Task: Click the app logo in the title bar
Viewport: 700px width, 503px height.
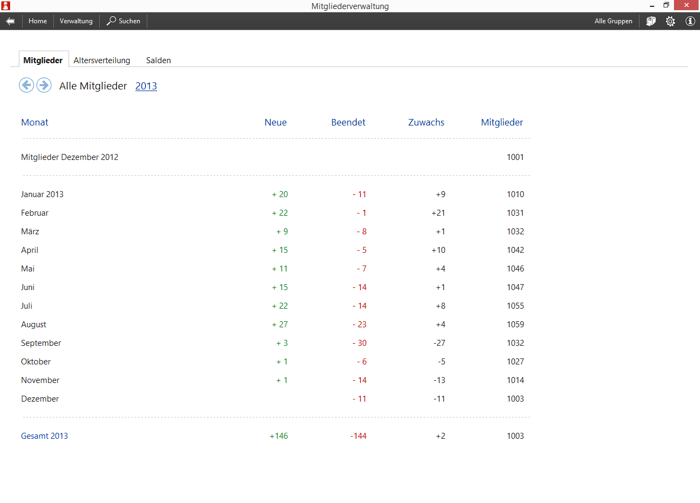Action: pos(6,6)
